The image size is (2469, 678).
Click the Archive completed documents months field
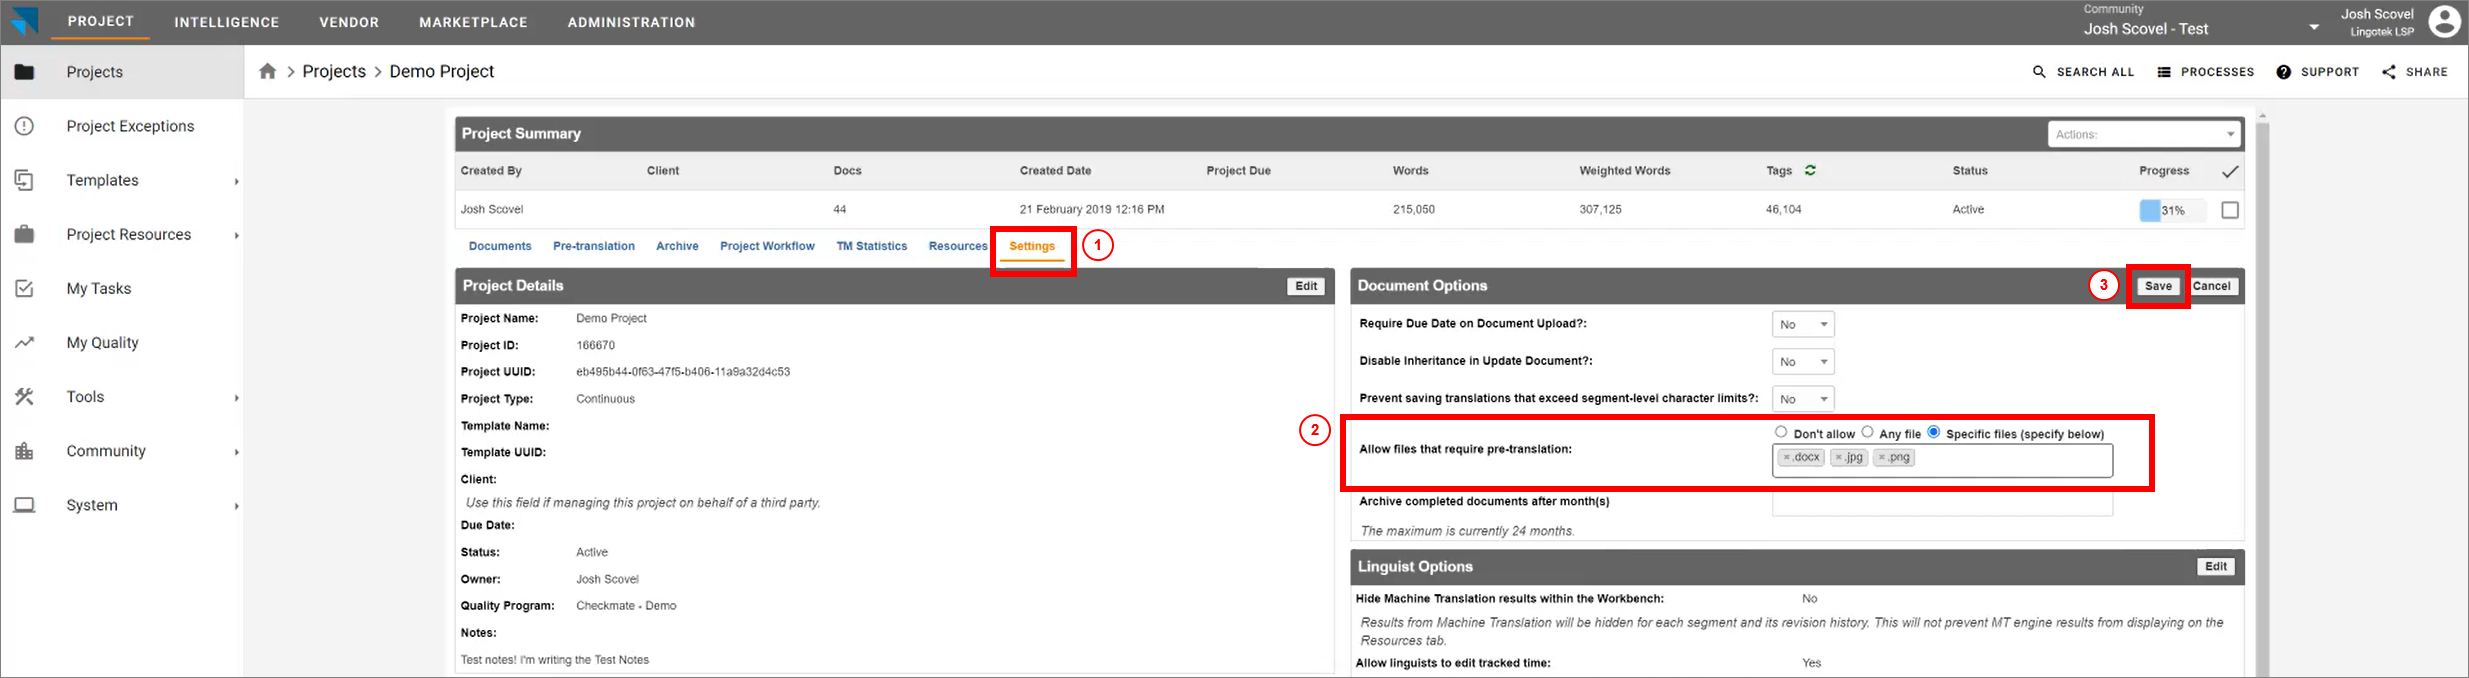click(x=1942, y=503)
